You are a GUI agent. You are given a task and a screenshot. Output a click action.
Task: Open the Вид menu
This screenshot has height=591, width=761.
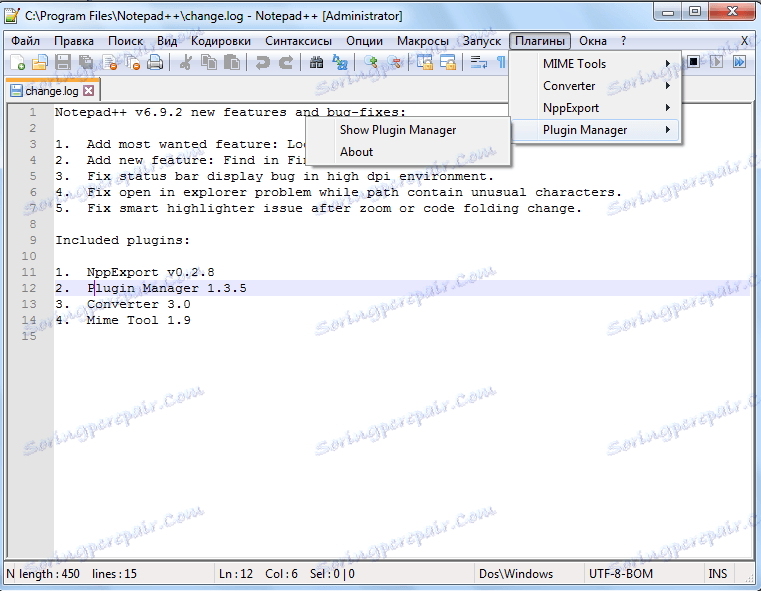point(167,41)
